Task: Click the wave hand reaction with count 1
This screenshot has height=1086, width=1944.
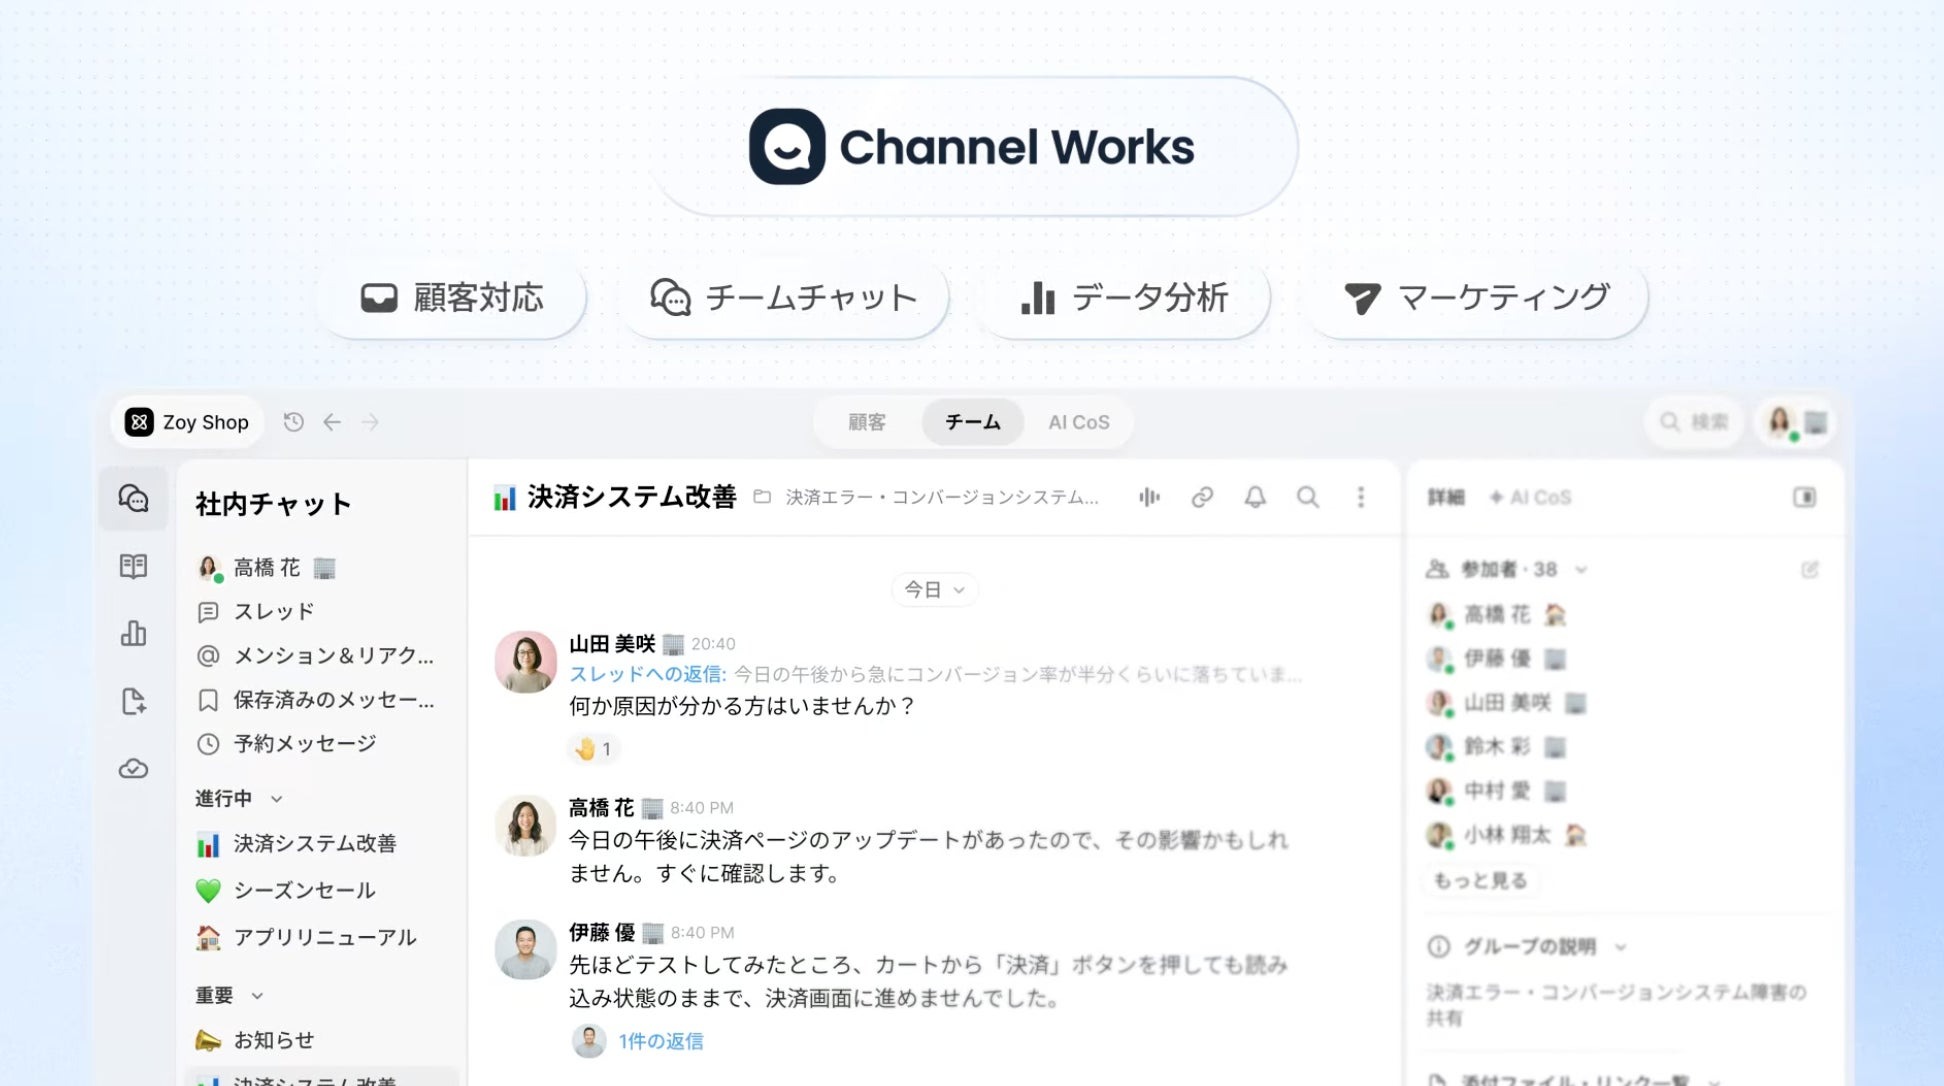Action: (593, 749)
